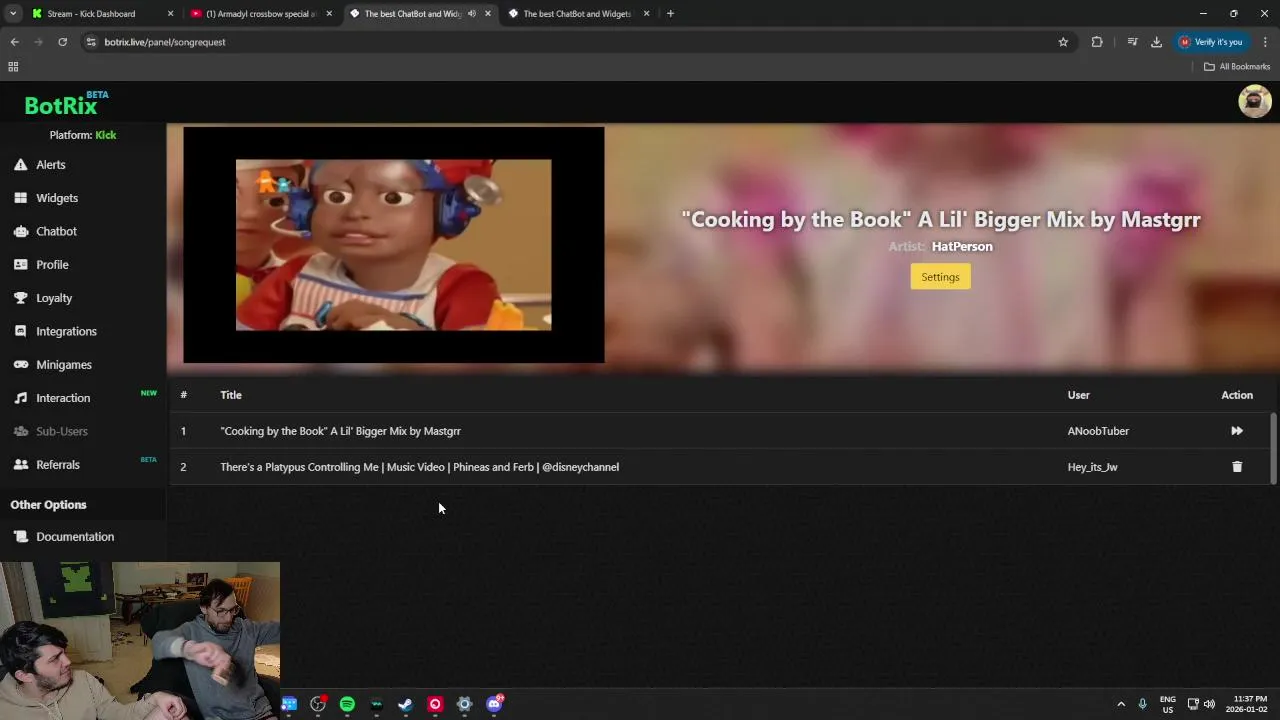Click the microphone tray icon
Image resolution: width=1280 pixels, height=720 pixels.
(1143, 704)
